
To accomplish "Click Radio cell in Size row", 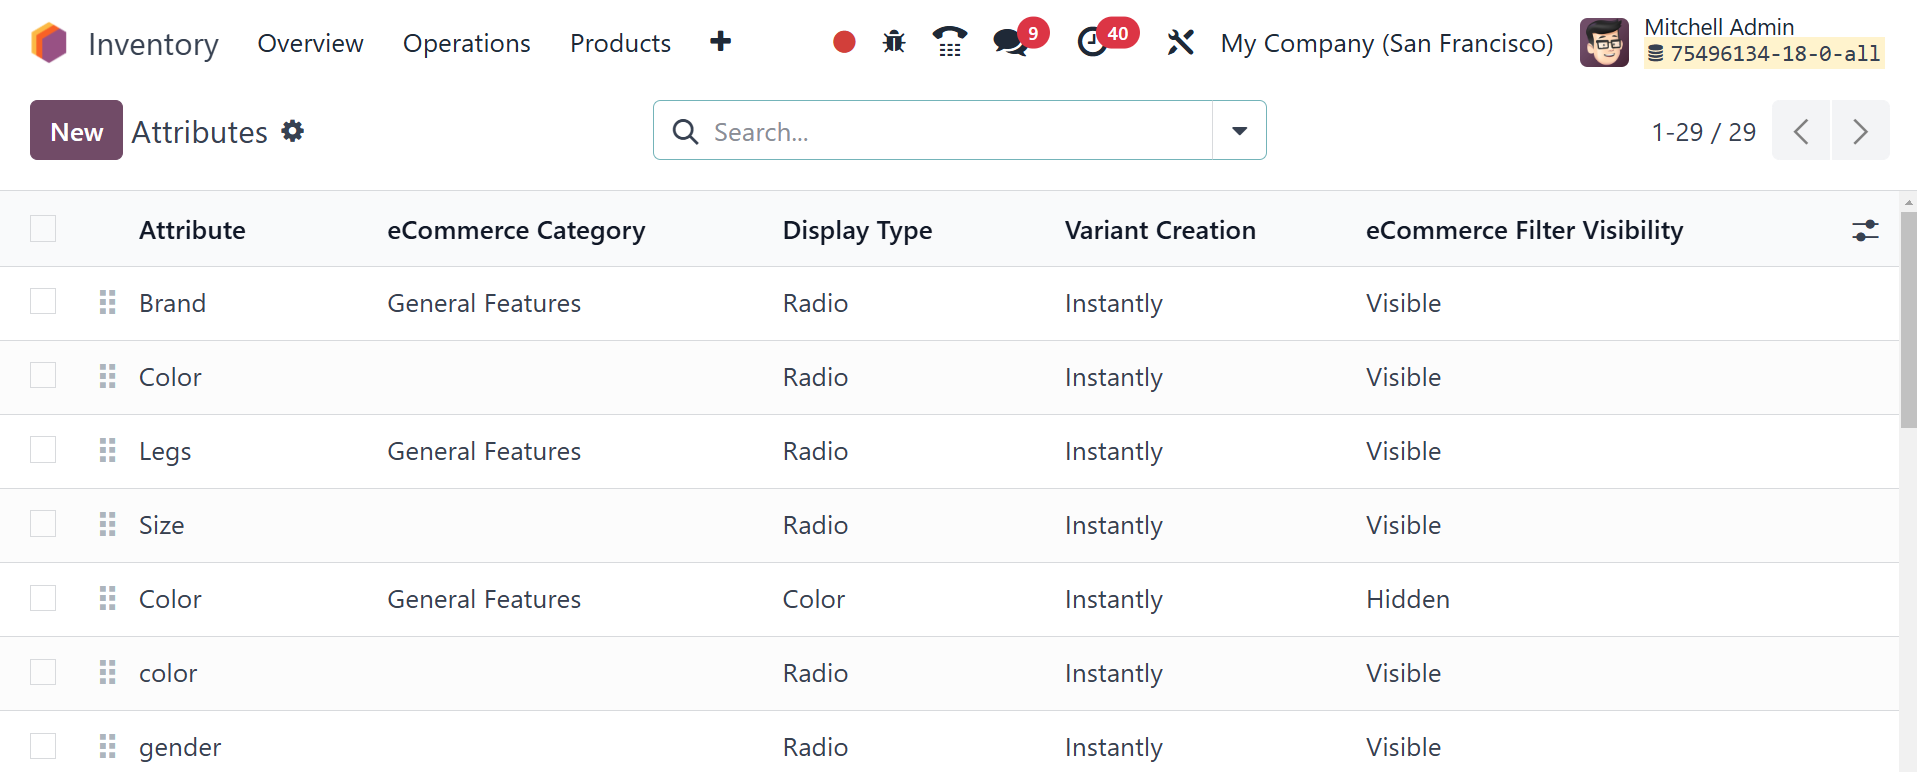I will (815, 525).
